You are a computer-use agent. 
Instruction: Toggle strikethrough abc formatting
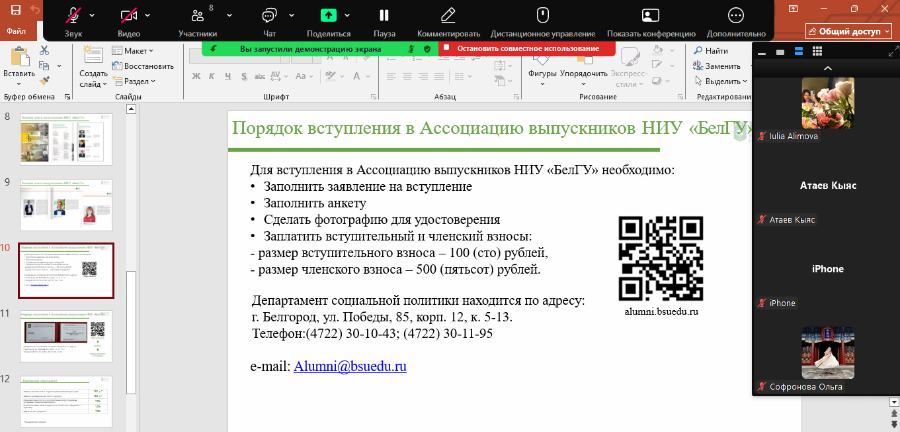point(260,76)
